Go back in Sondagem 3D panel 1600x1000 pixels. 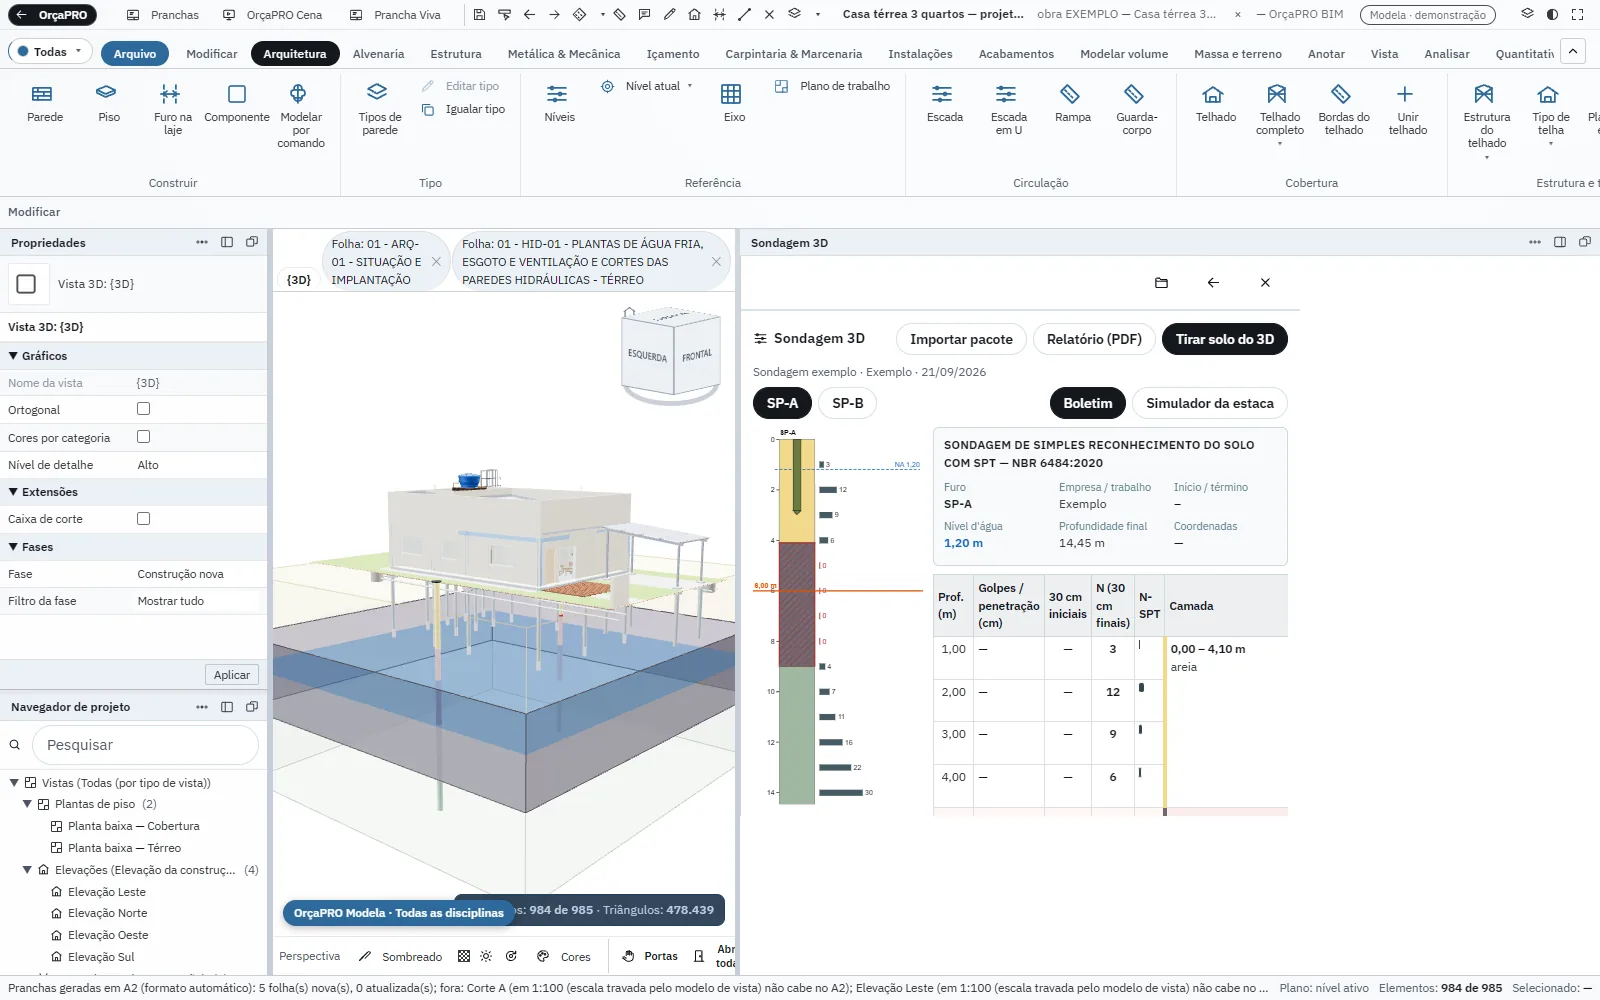1213,283
